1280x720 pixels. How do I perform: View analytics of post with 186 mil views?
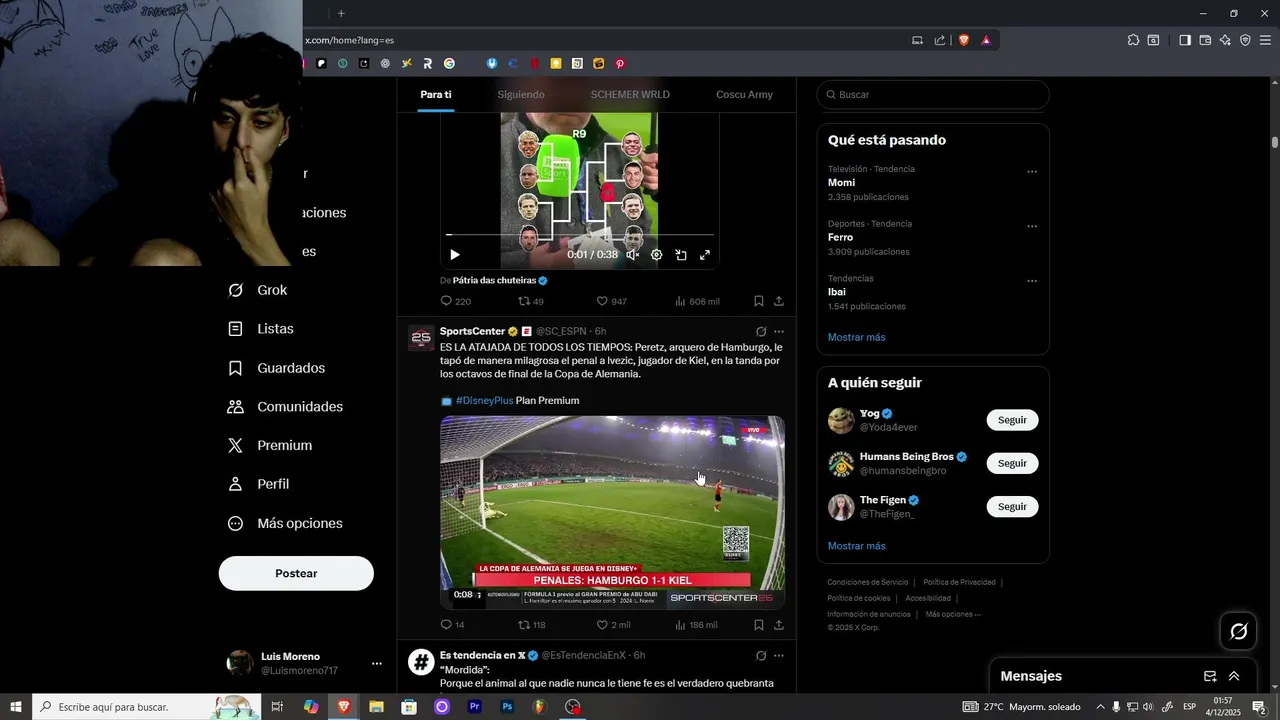pyautogui.click(x=696, y=625)
